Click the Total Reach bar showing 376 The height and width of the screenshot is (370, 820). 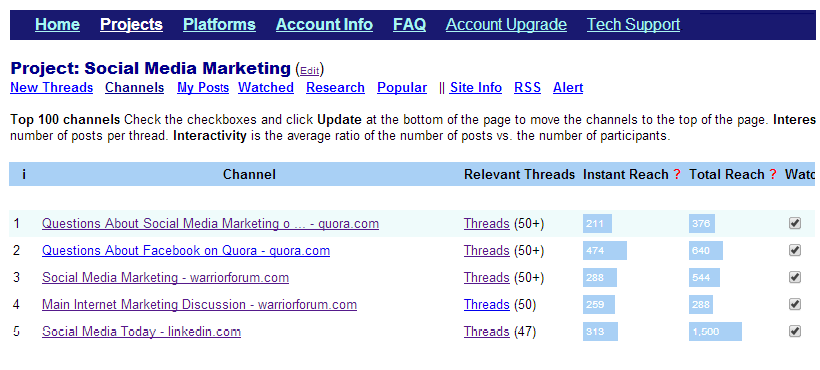(x=703, y=224)
